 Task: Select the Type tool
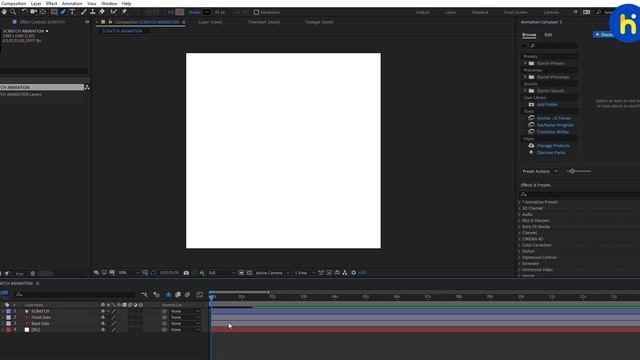pyautogui.click(x=72, y=12)
